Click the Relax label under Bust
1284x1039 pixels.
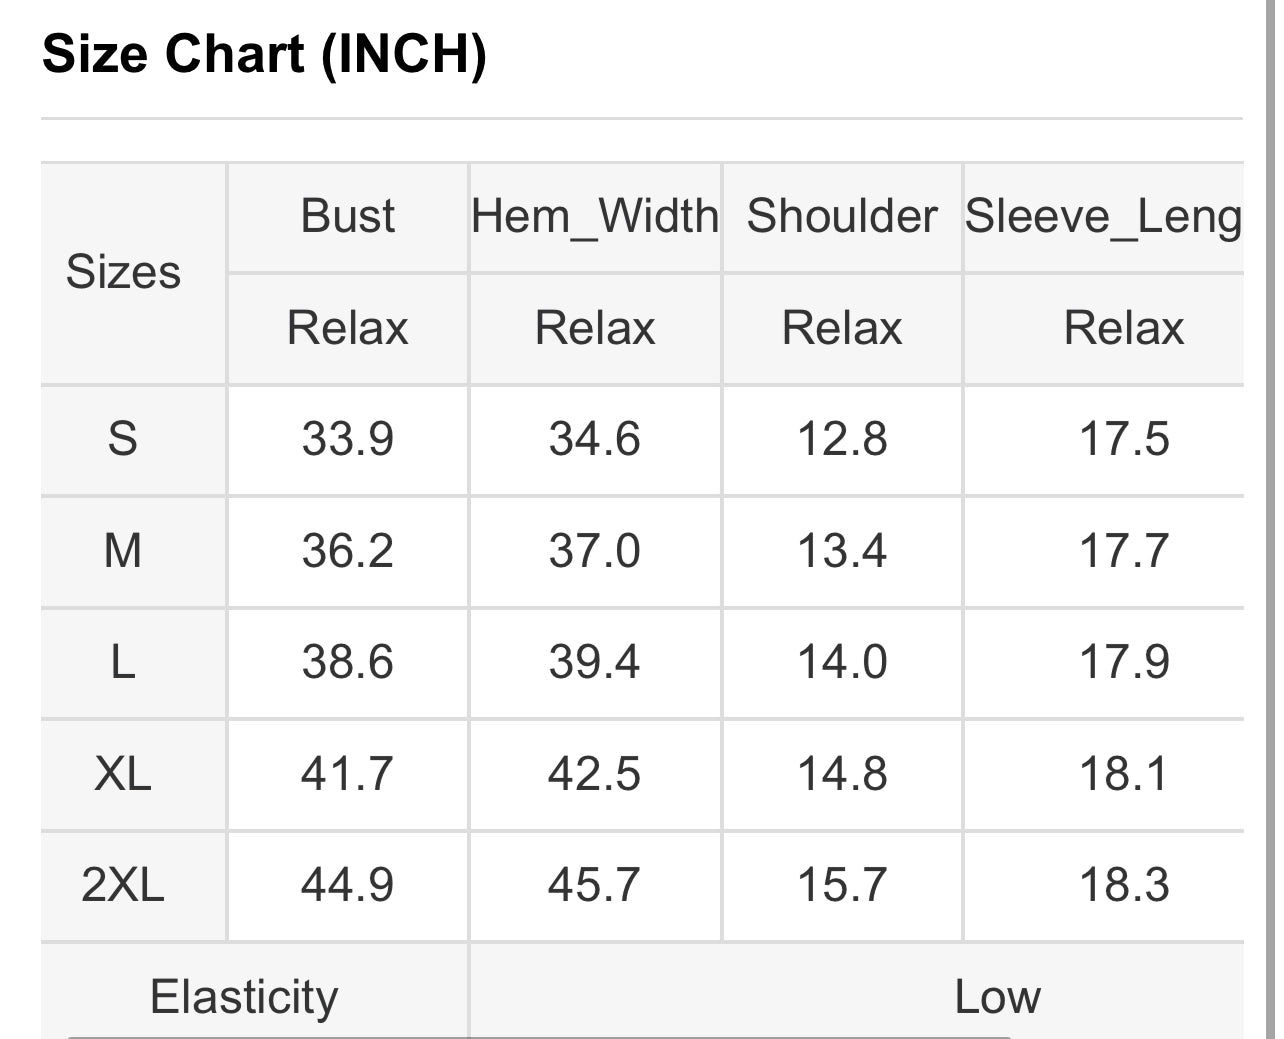pos(348,328)
